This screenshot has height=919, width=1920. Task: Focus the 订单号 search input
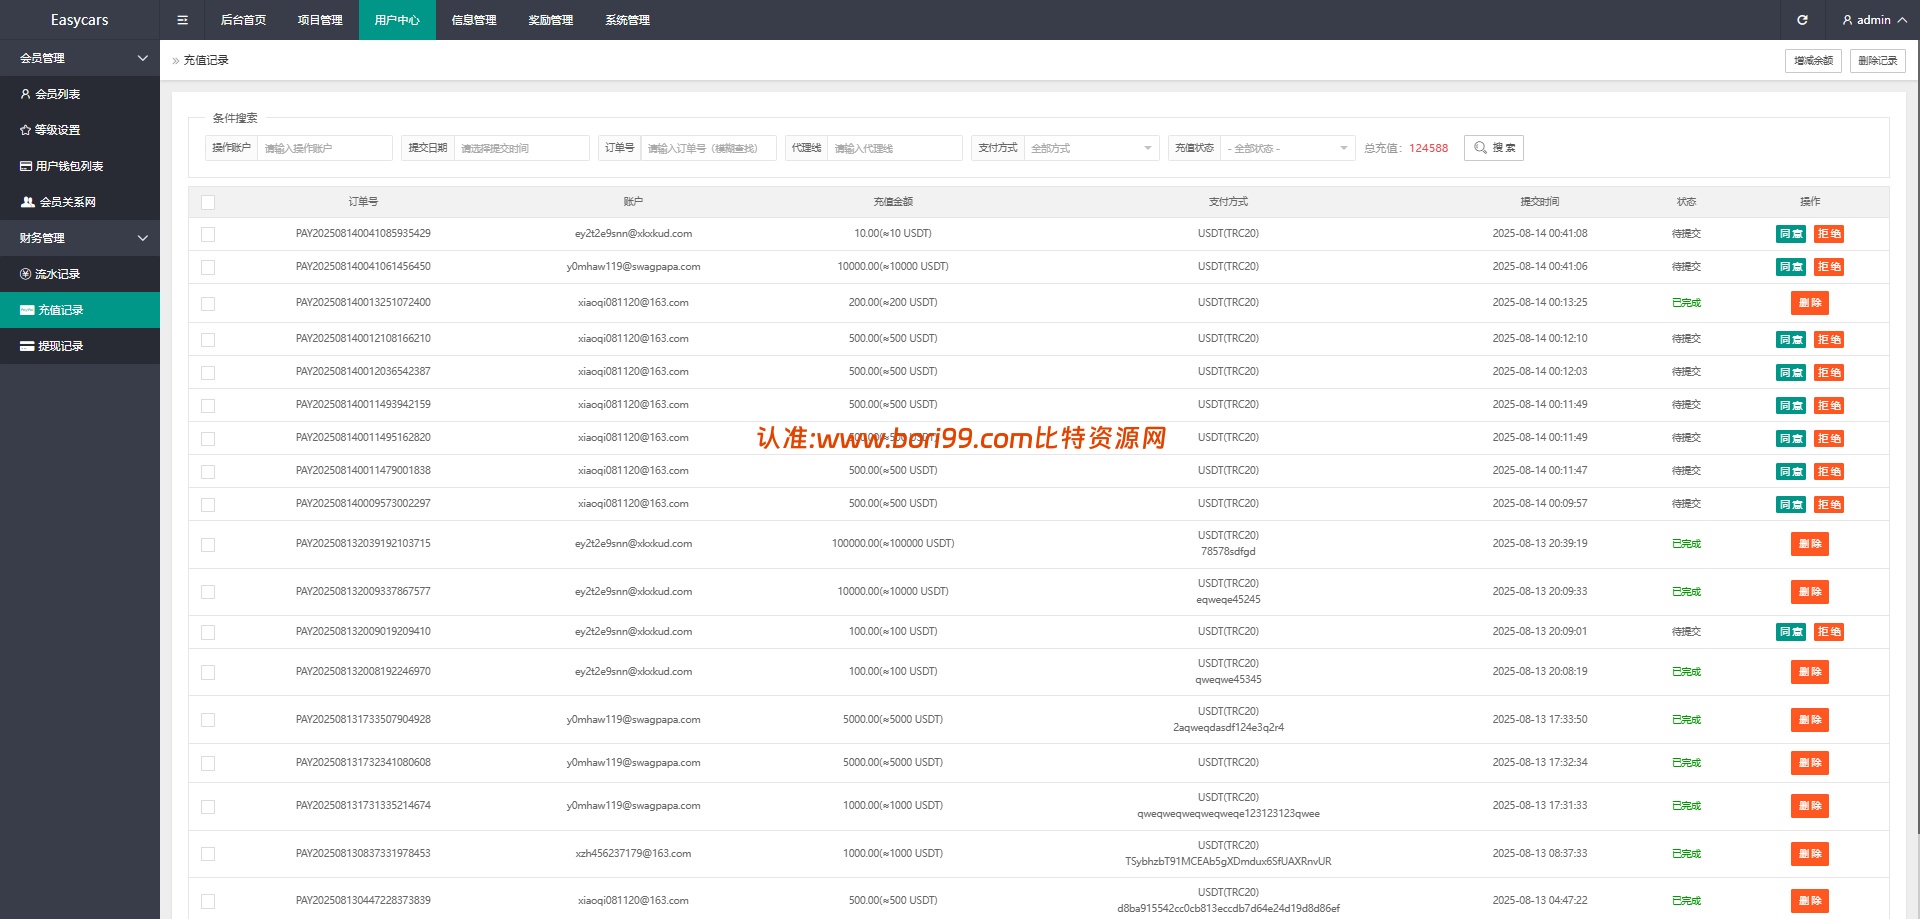coord(709,148)
